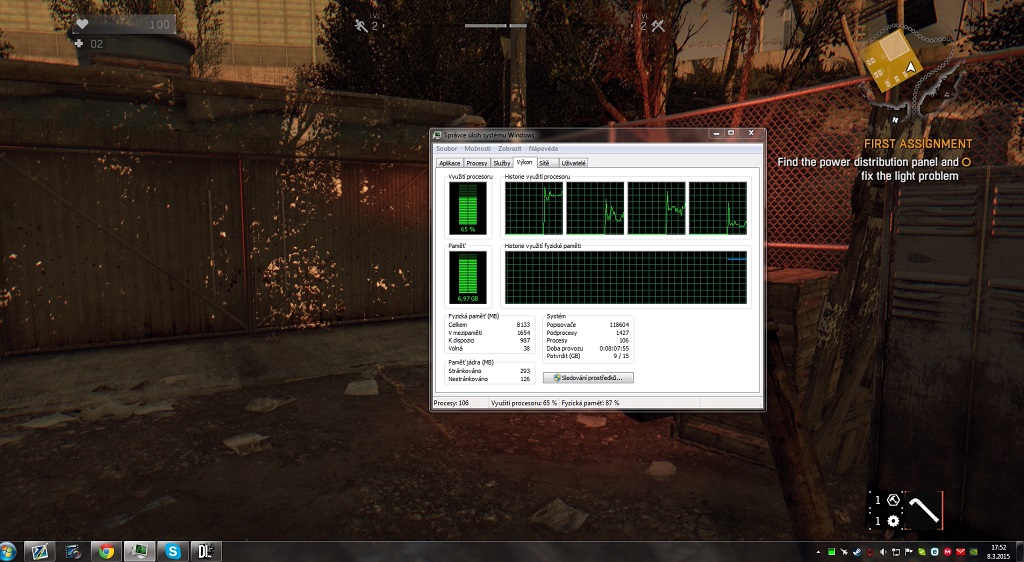Click the medkit plus icon in HUD

[79, 44]
